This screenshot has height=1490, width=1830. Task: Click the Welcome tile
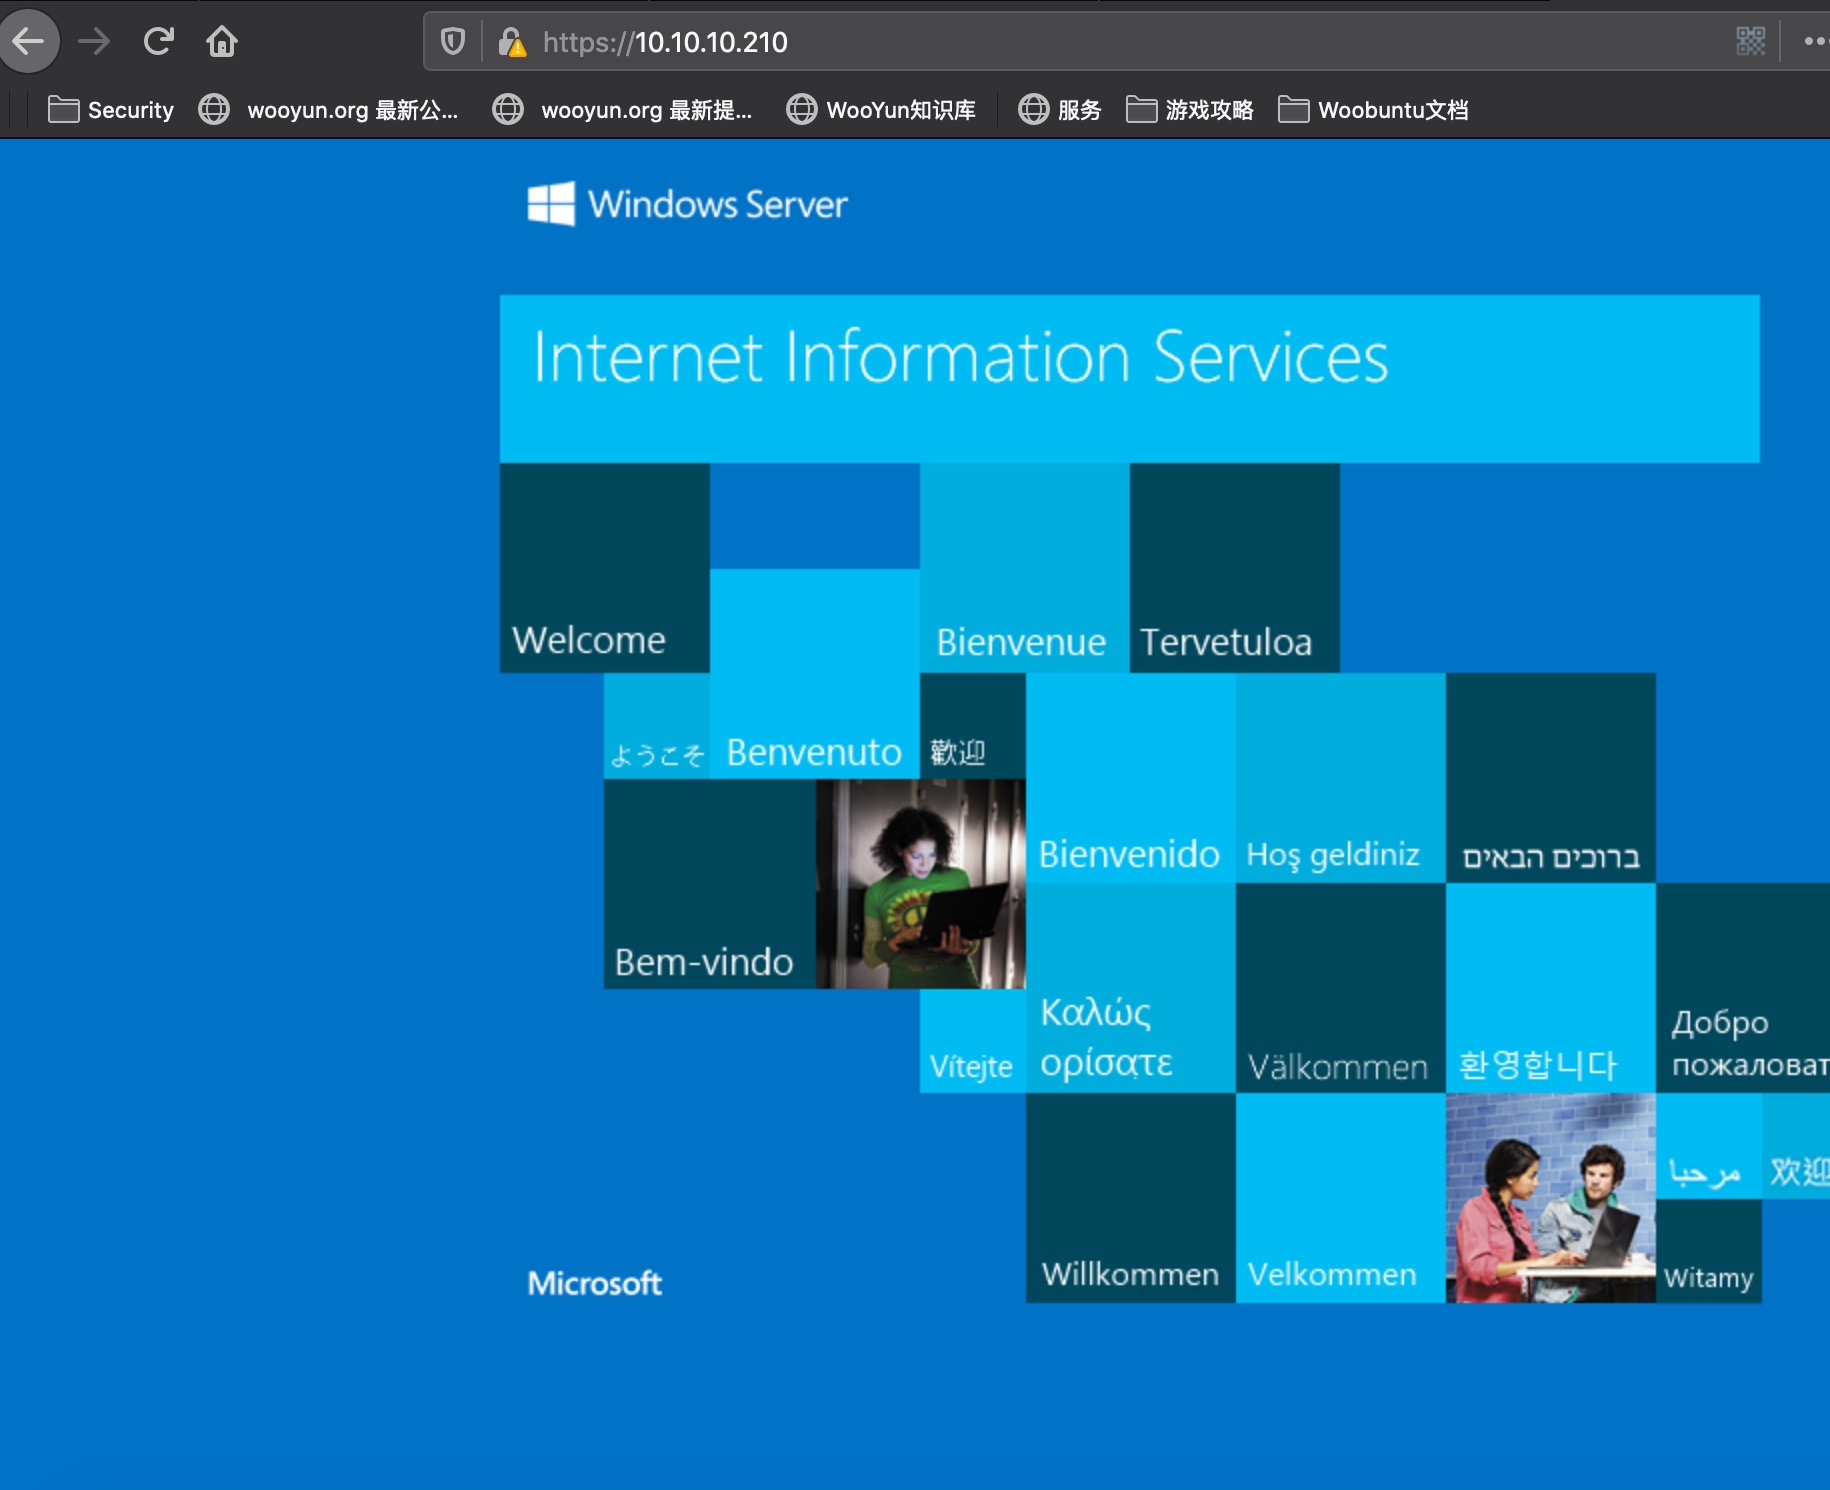(605, 568)
